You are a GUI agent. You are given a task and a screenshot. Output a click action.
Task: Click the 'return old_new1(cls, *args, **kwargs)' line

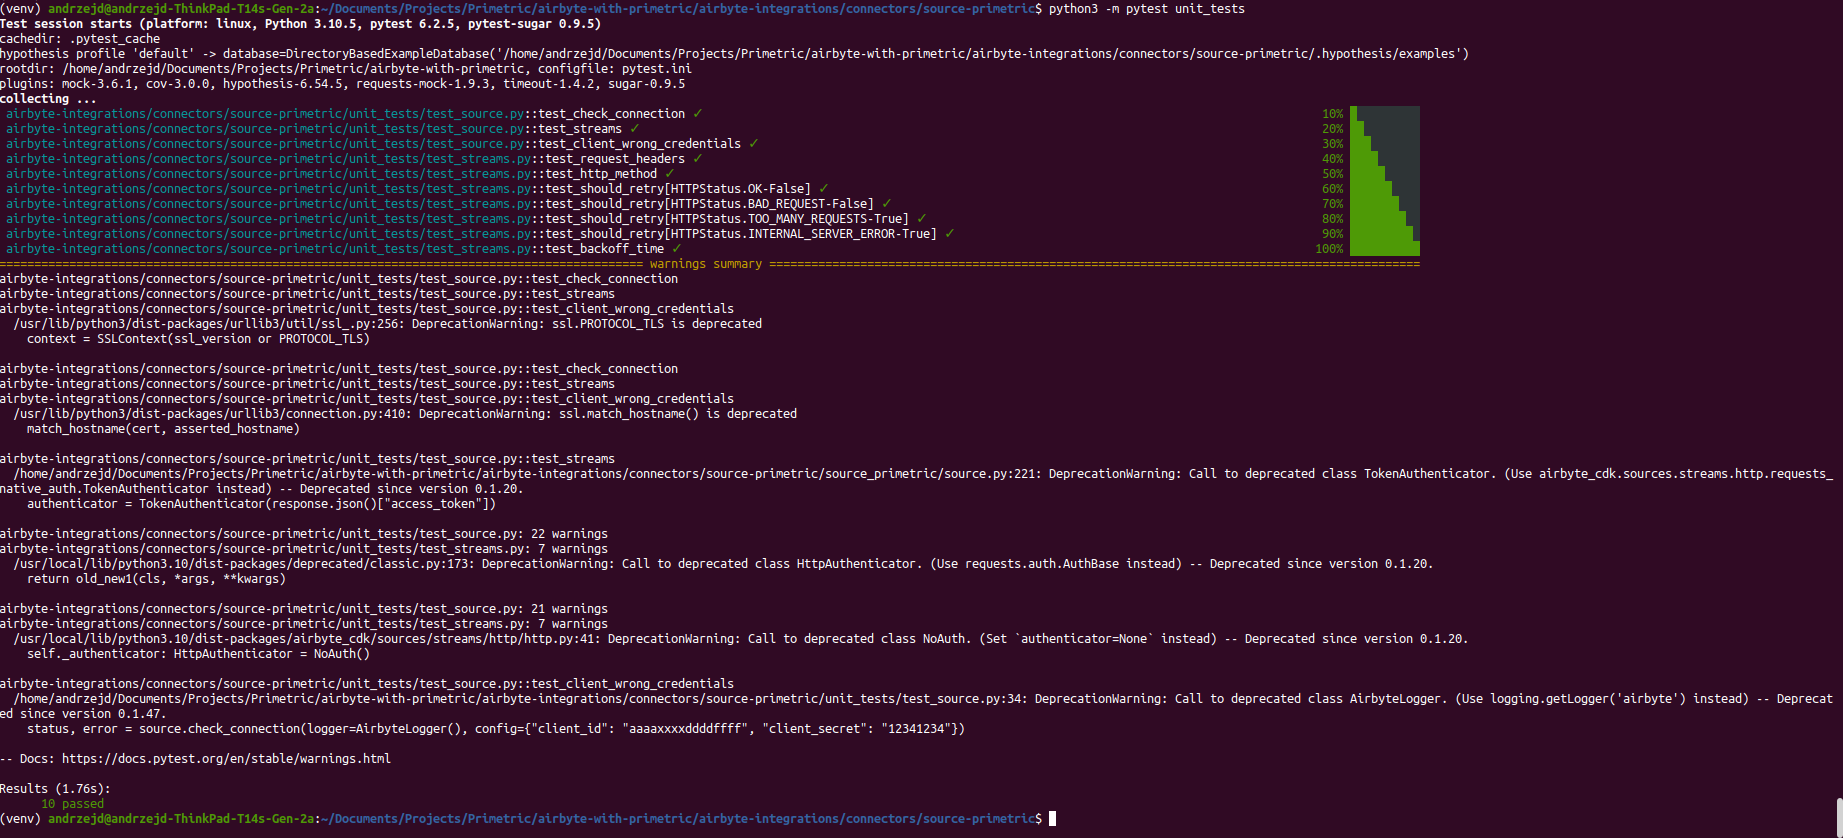(x=156, y=579)
